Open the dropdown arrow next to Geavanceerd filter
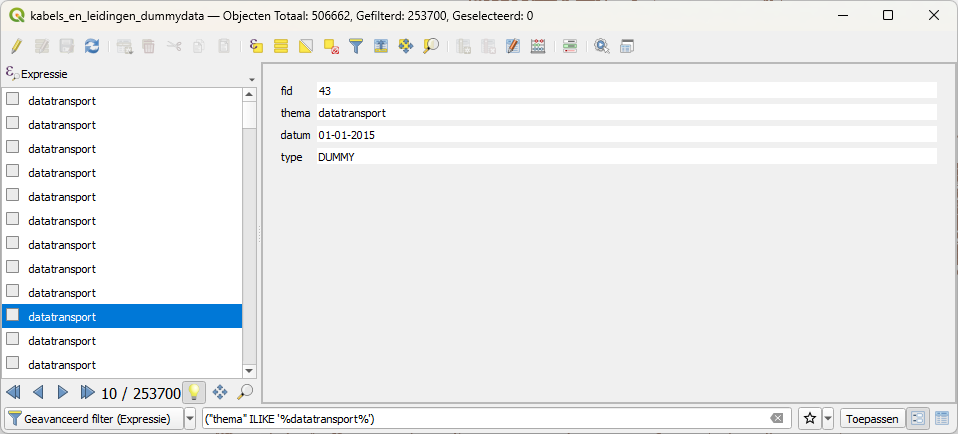The width and height of the screenshot is (958, 434). point(189,419)
